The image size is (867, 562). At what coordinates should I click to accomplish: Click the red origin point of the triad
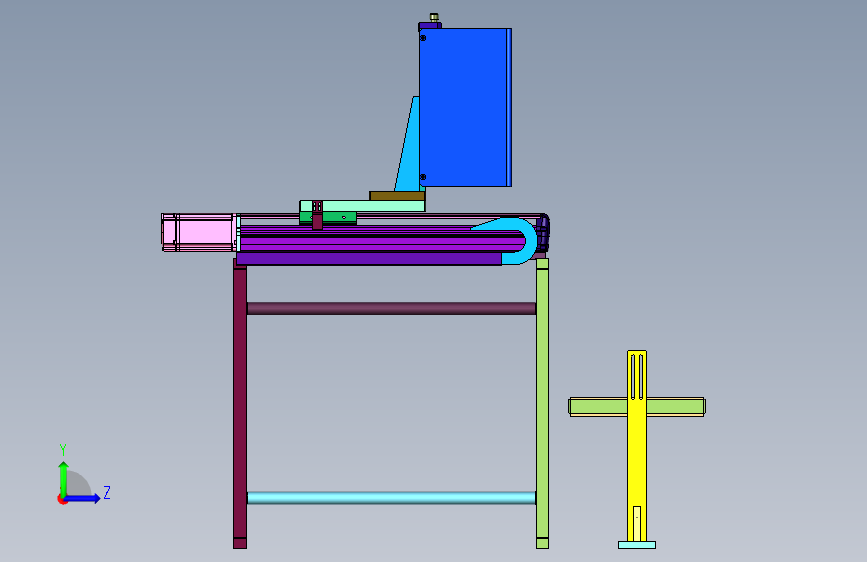click(x=61, y=499)
